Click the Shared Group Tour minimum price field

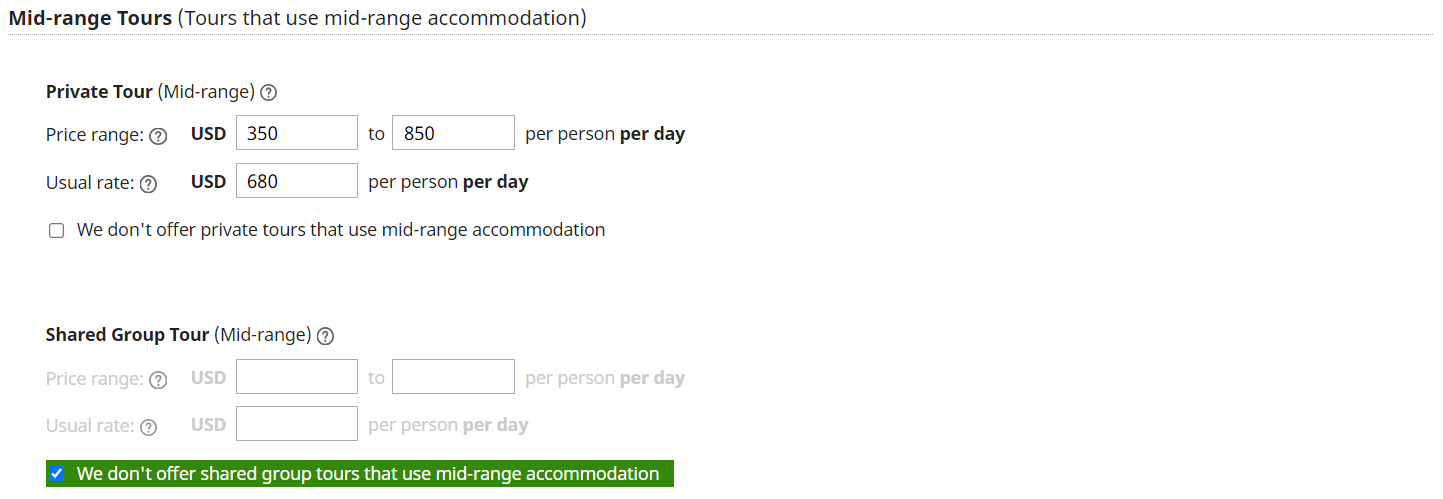coord(296,377)
